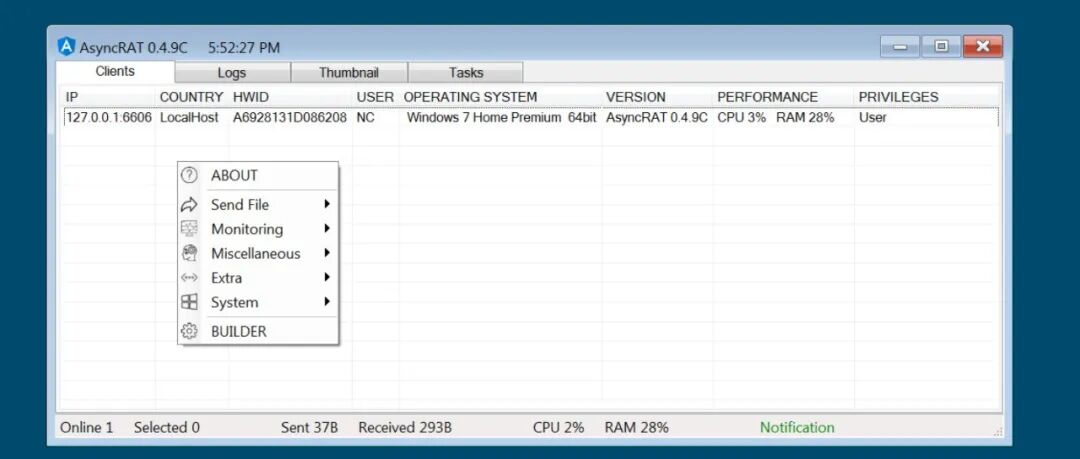Click the System windows icon

pyautogui.click(x=189, y=302)
